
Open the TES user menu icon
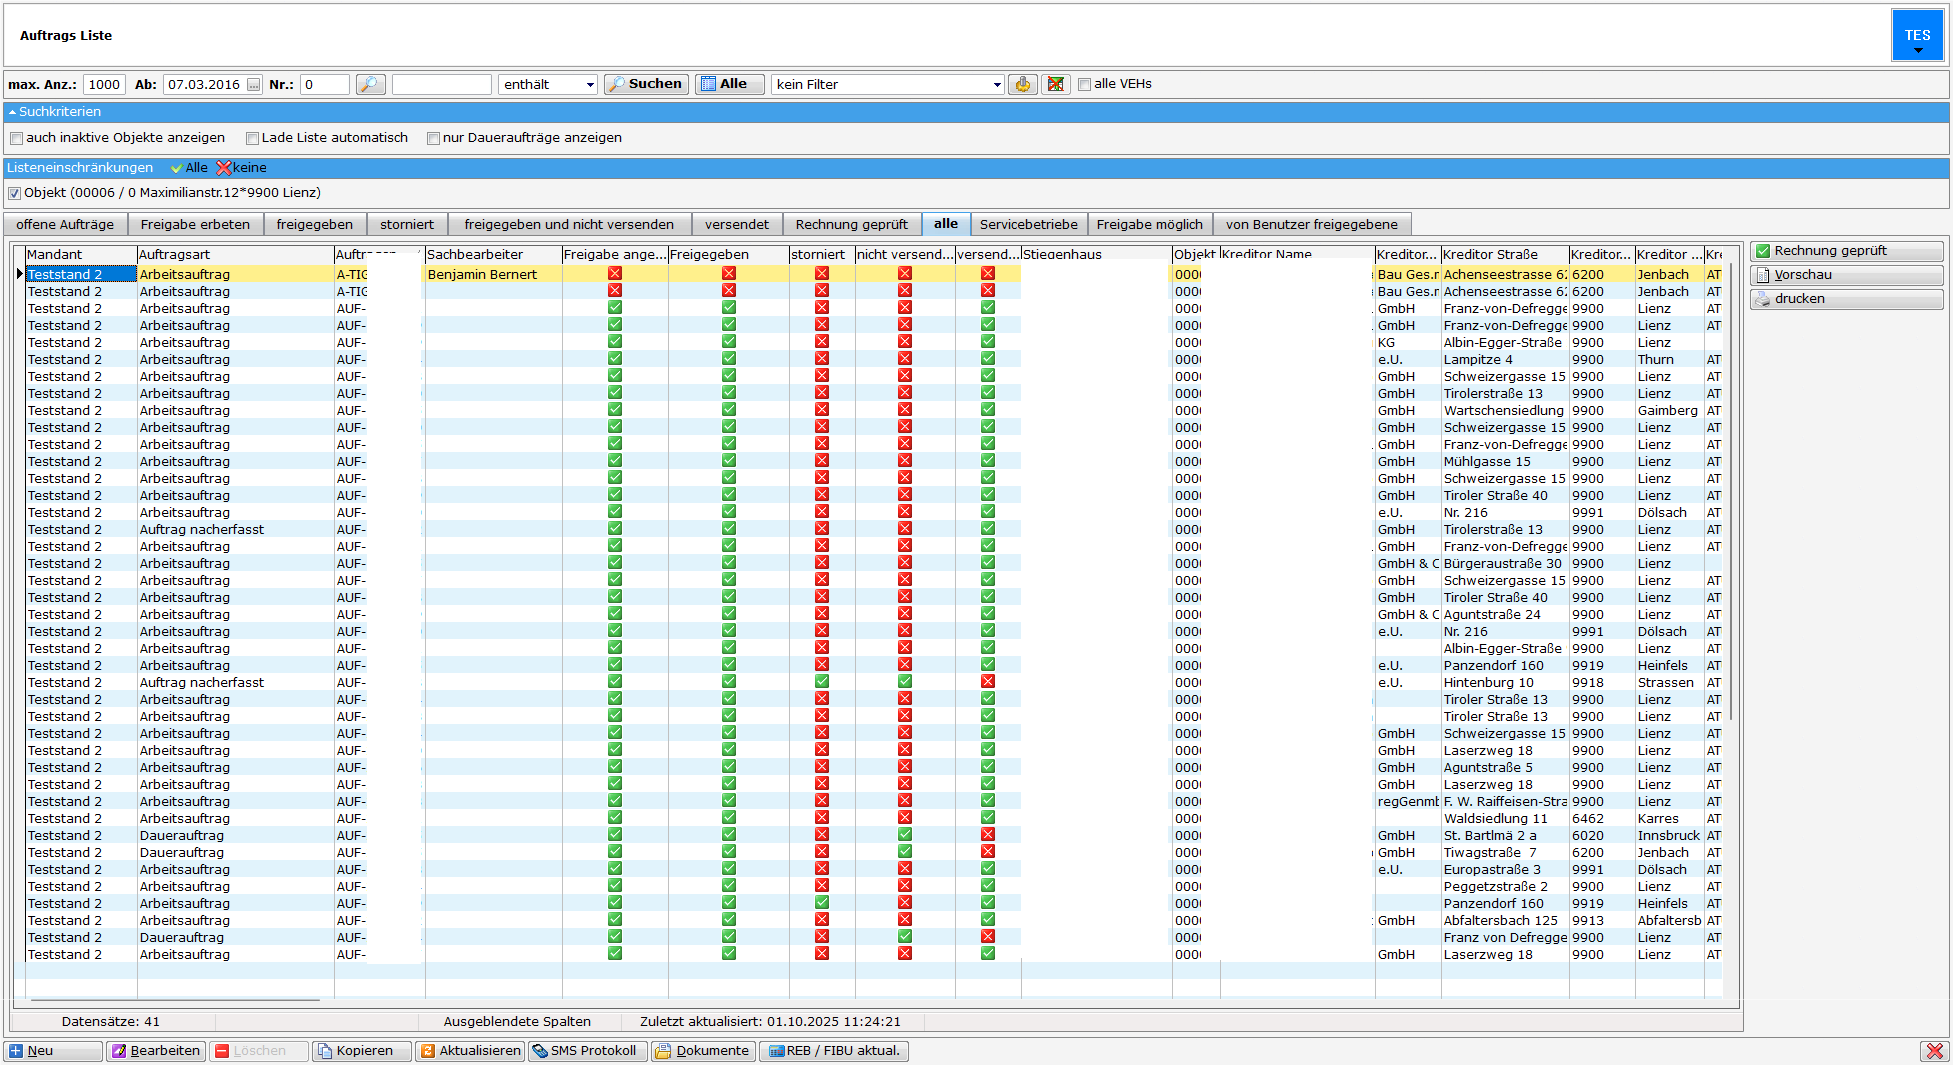1917,36
